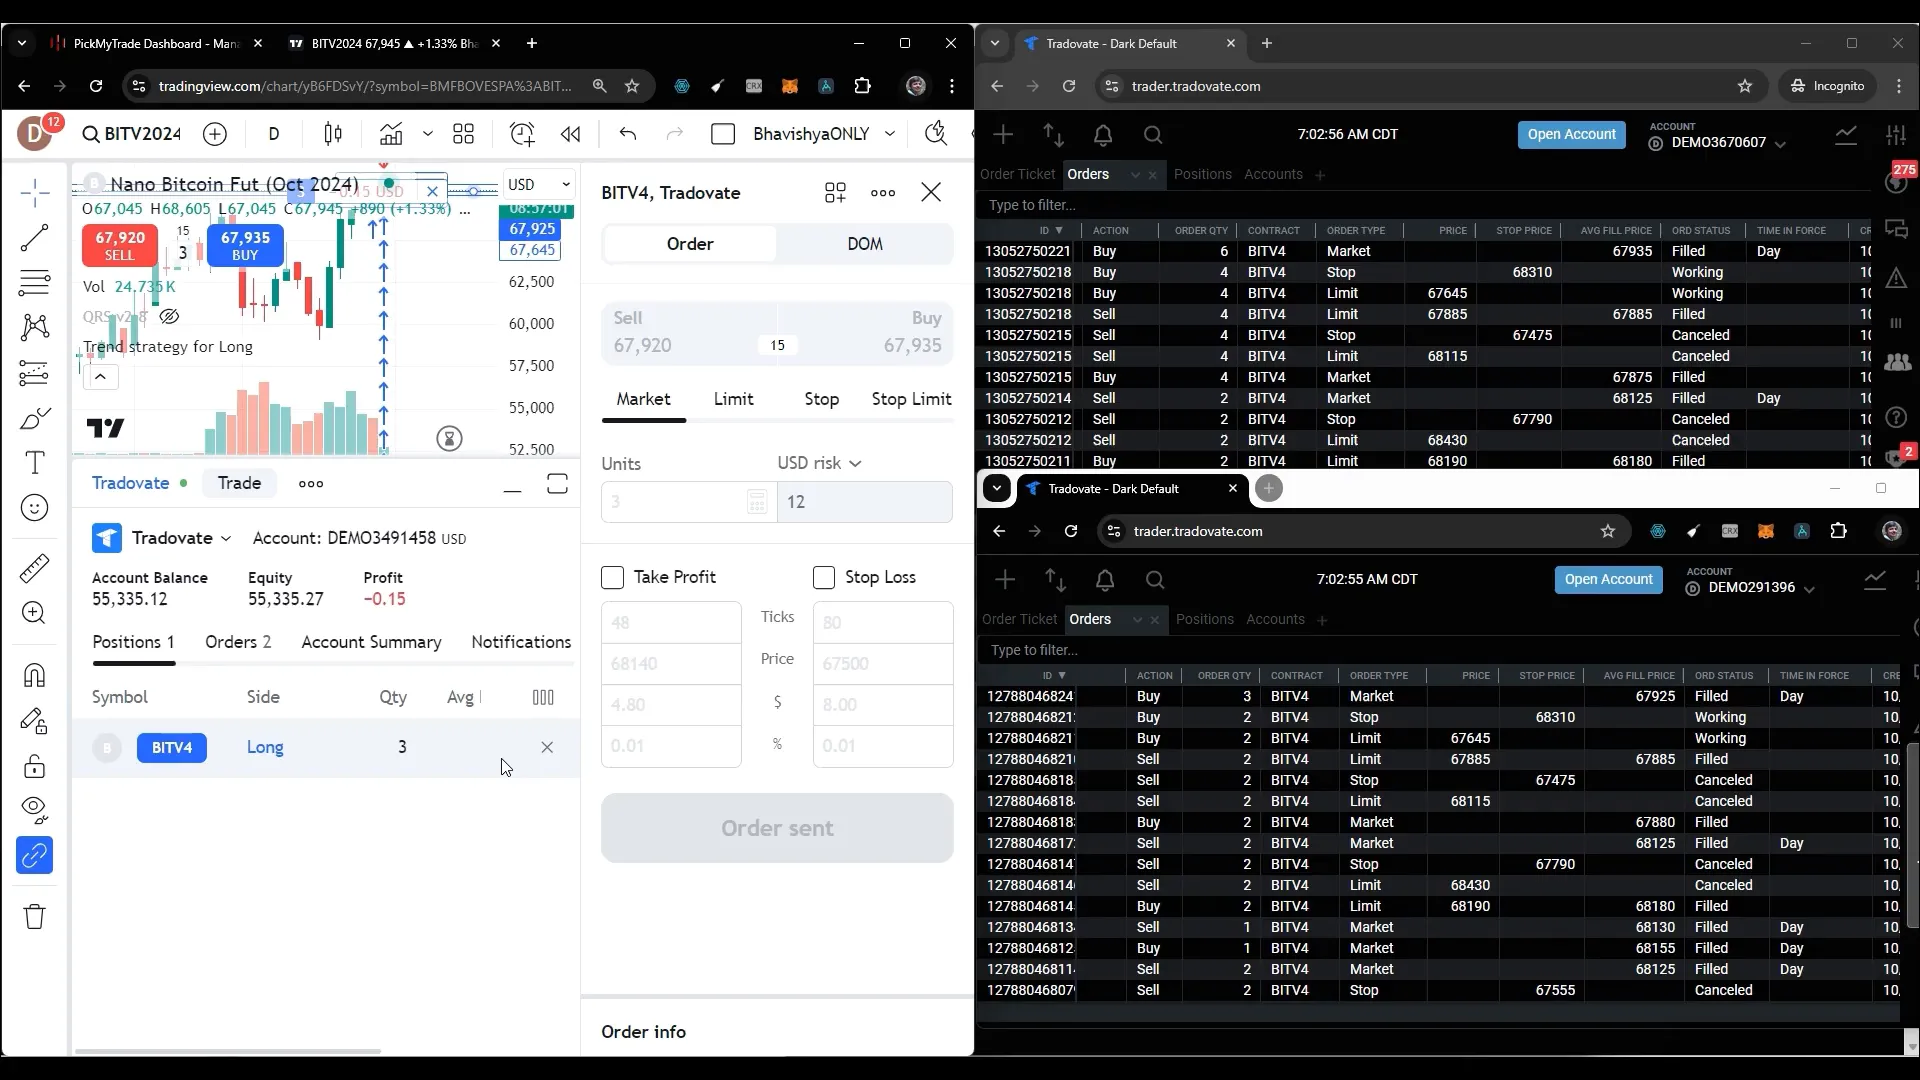Close the BITV4 order panel
The height and width of the screenshot is (1080, 1920).
(x=931, y=192)
